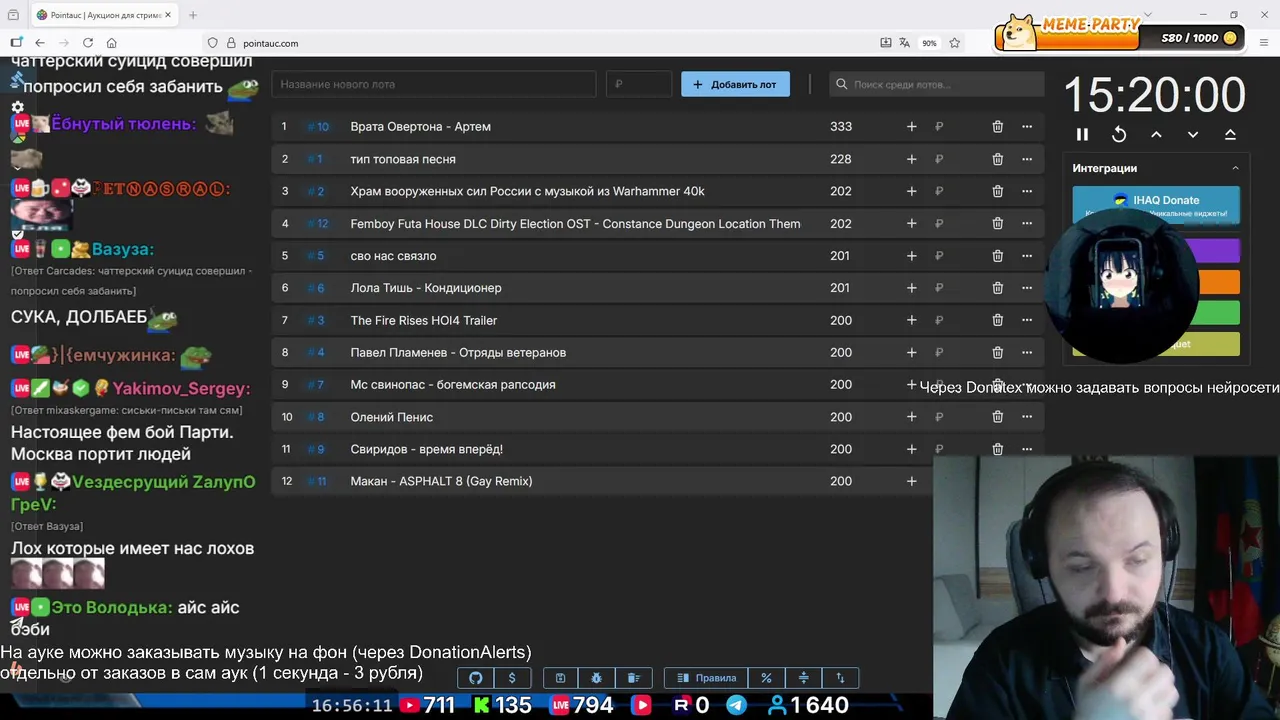Click the 333 amount of Врата Овертона
This screenshot has width=1280, height=720.
[x=841, y=127]
